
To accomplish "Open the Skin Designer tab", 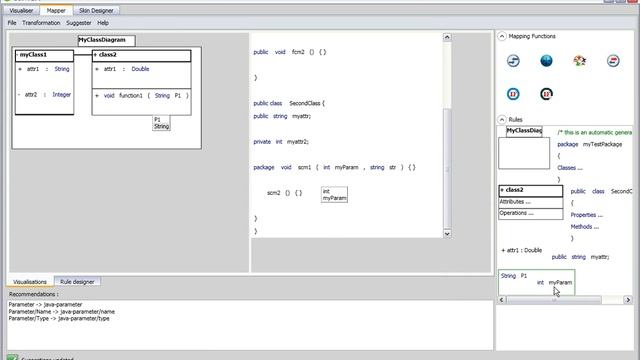I will (x=96, y=11).
